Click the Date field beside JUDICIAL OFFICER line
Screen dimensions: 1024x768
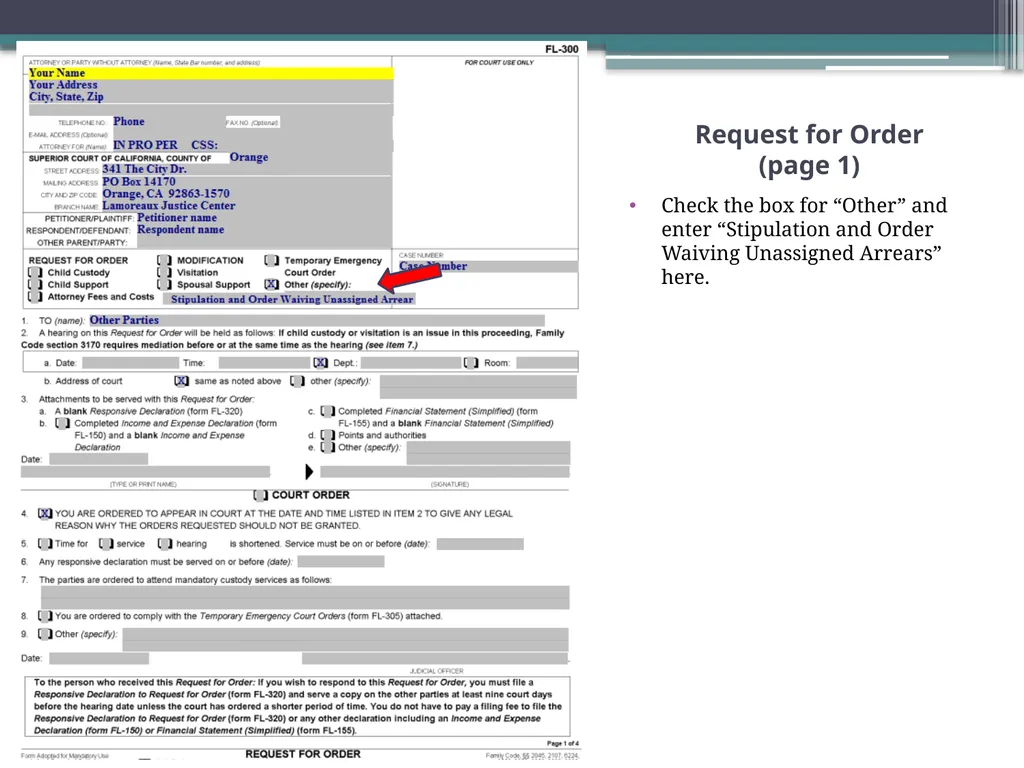tap(99, 658)
